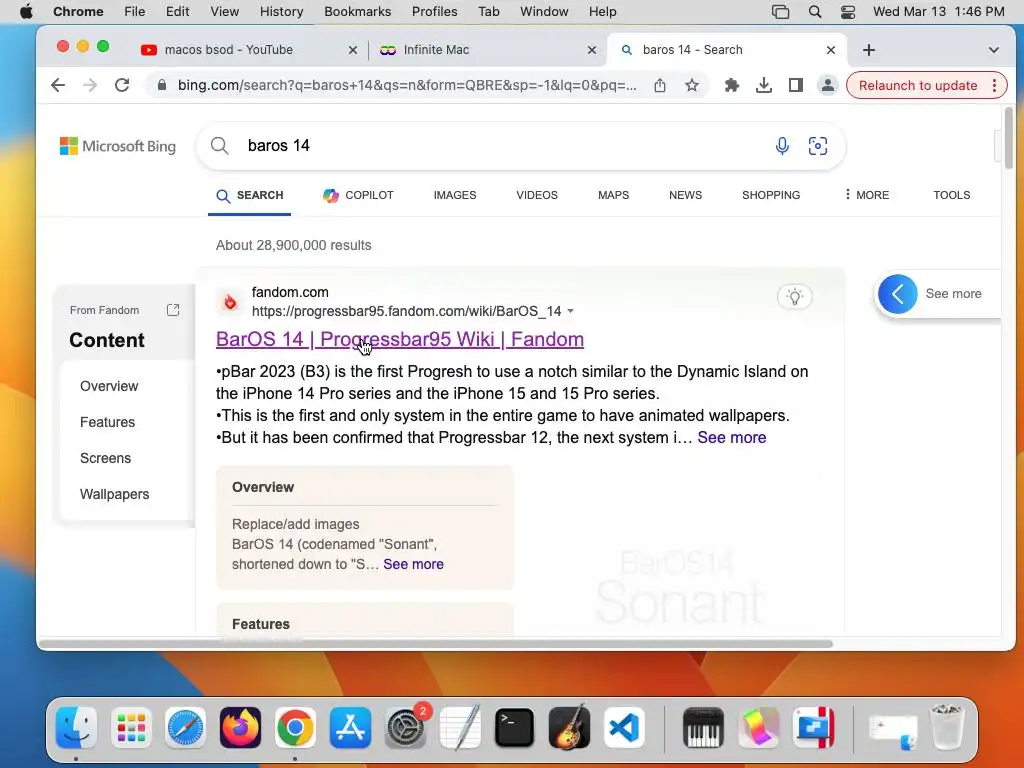Viewport: 1024px width, 768px height.
Task: Select the IMAGES search tab
Action: (x=455, y=195)
